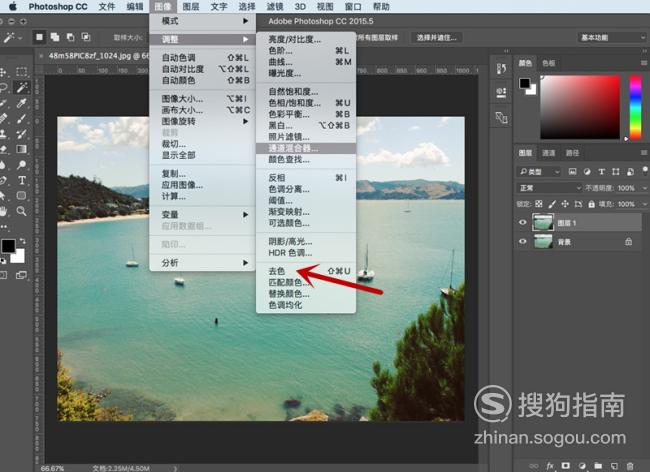Select the Hand tool
Image resolution: width=650 pixels, height=472 pixels.
click(x=3, y=211)
